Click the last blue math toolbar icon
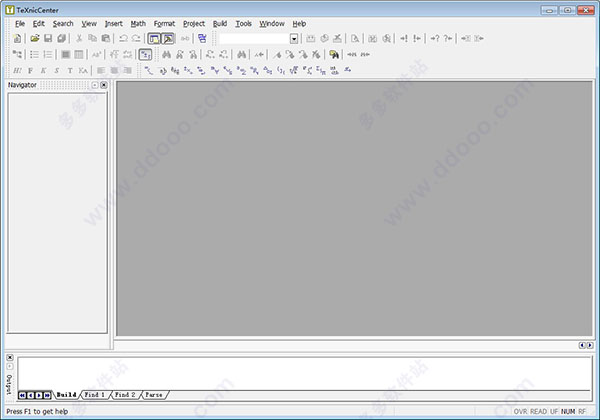The image size is (600, 420). pos(347,70)
